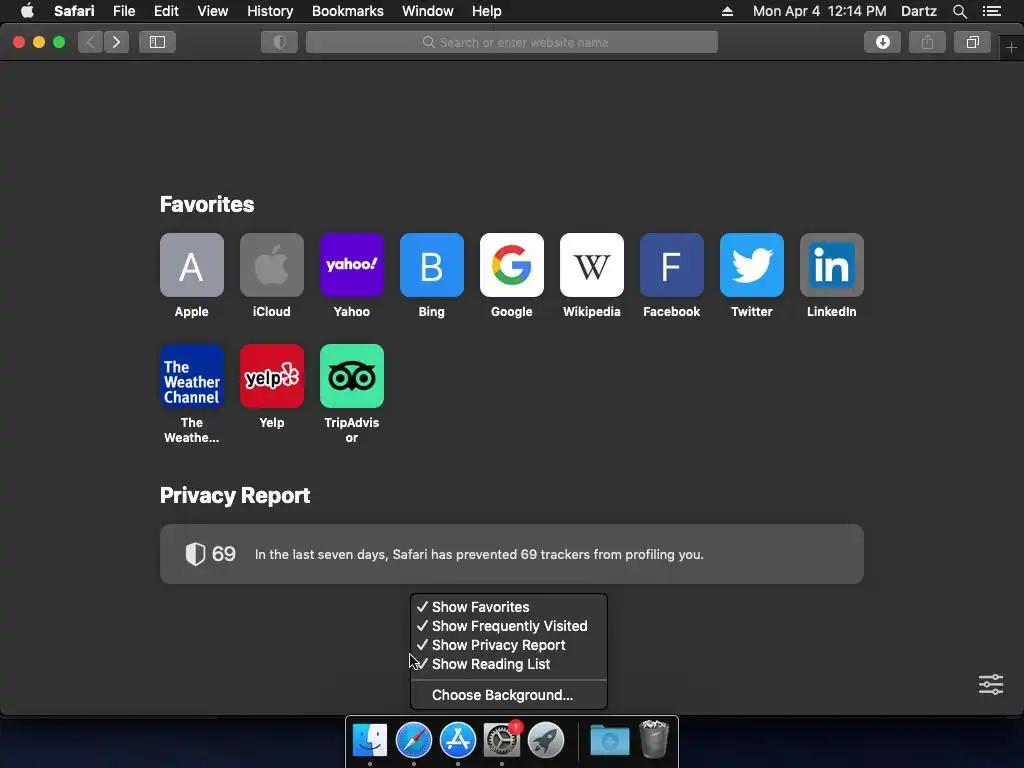Open Finder from the Dock
Image resolution: width=1024 pixels, height=768 pixels.
pyautogui.click(x=370, y=740)
